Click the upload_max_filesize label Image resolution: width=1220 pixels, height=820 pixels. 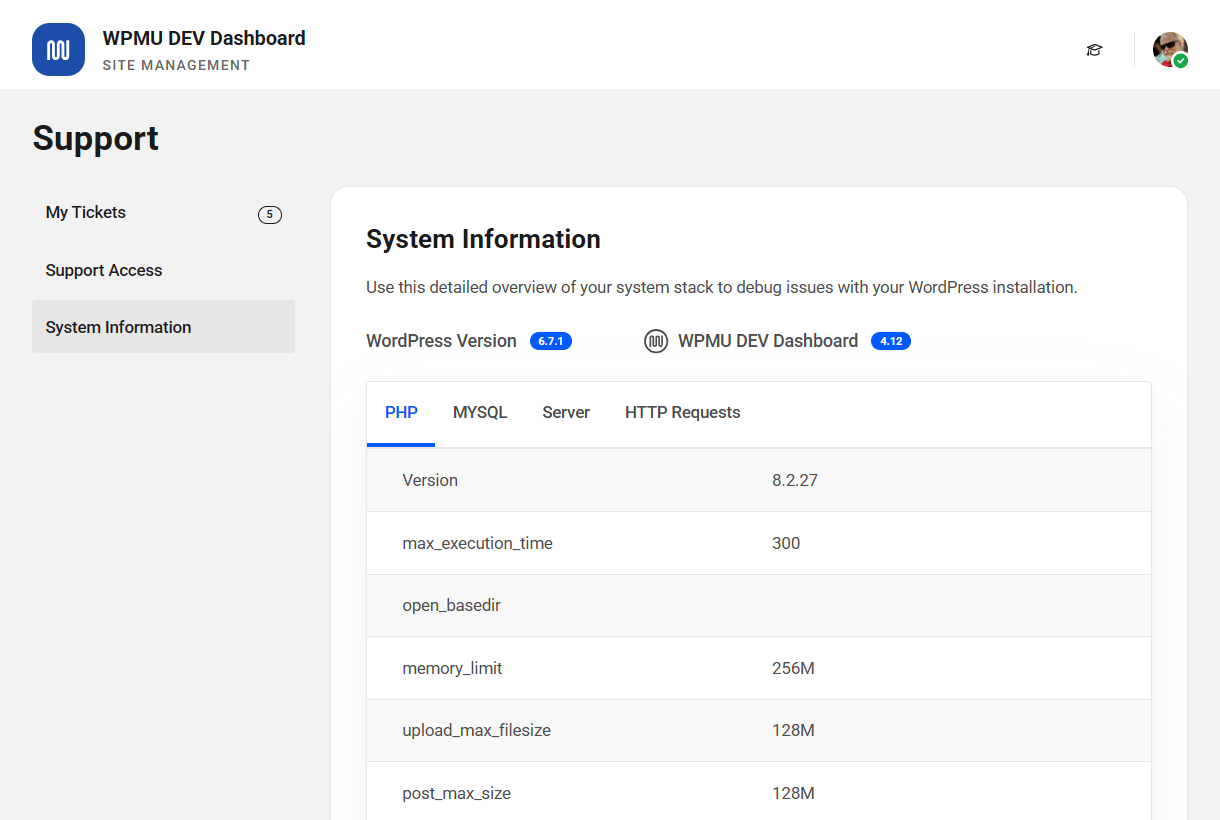476,731
